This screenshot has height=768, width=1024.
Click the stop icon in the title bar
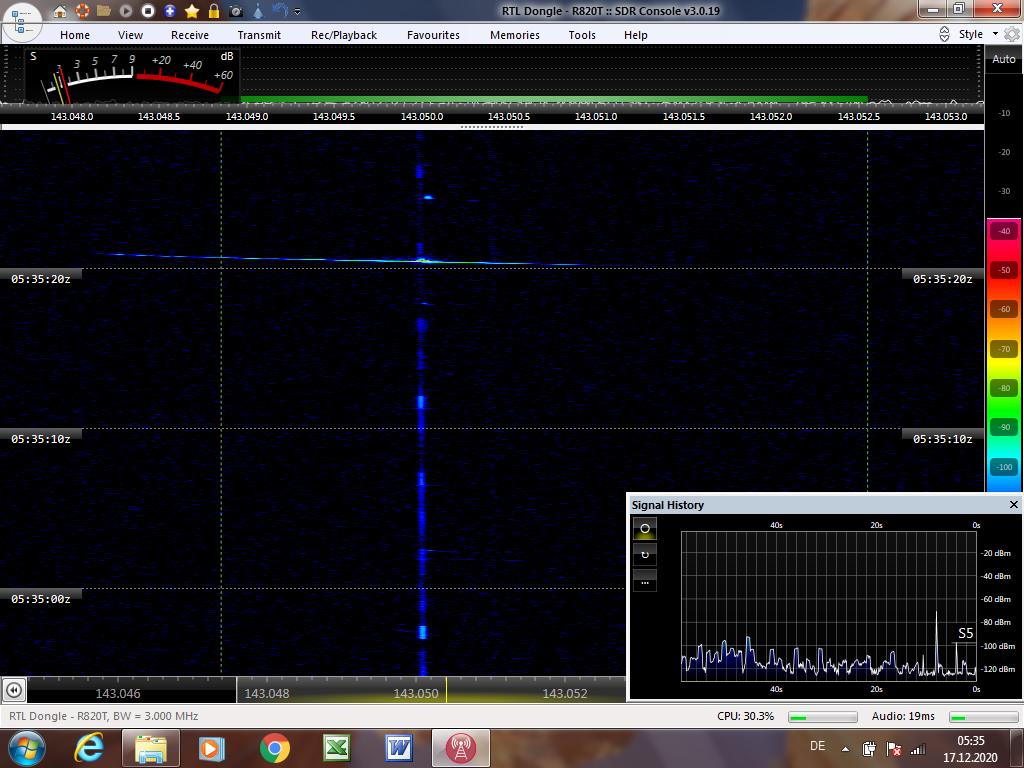[x=148, y=10]
